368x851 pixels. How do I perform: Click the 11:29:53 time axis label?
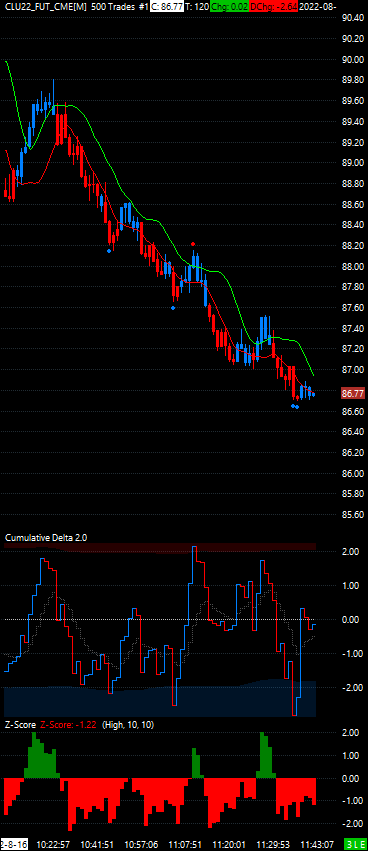pyautogui.click(x=272, y=844)
